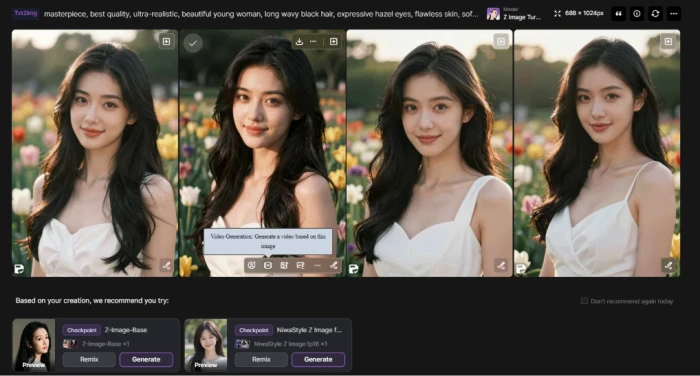Click the expand icon on first image
Viewport: 700px width, 376px height.
click(166, 42)
